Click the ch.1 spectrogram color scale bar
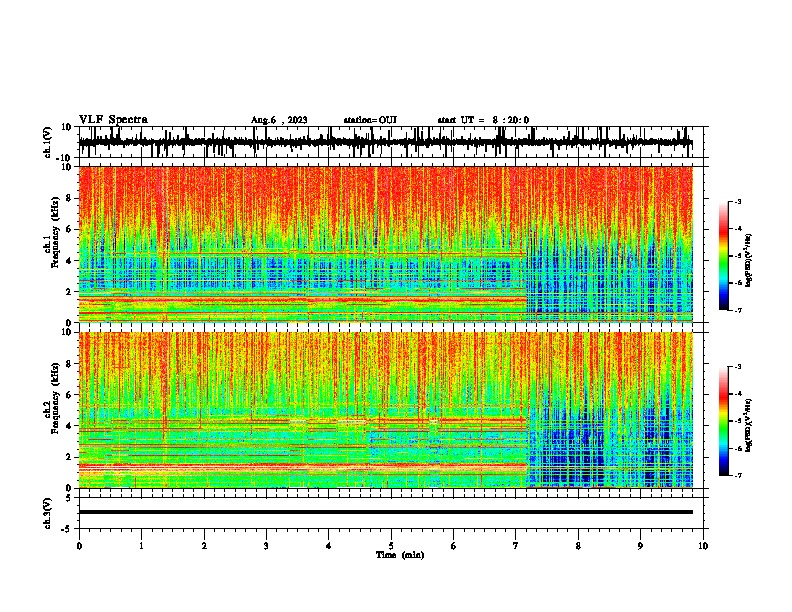 coord(724,256)
